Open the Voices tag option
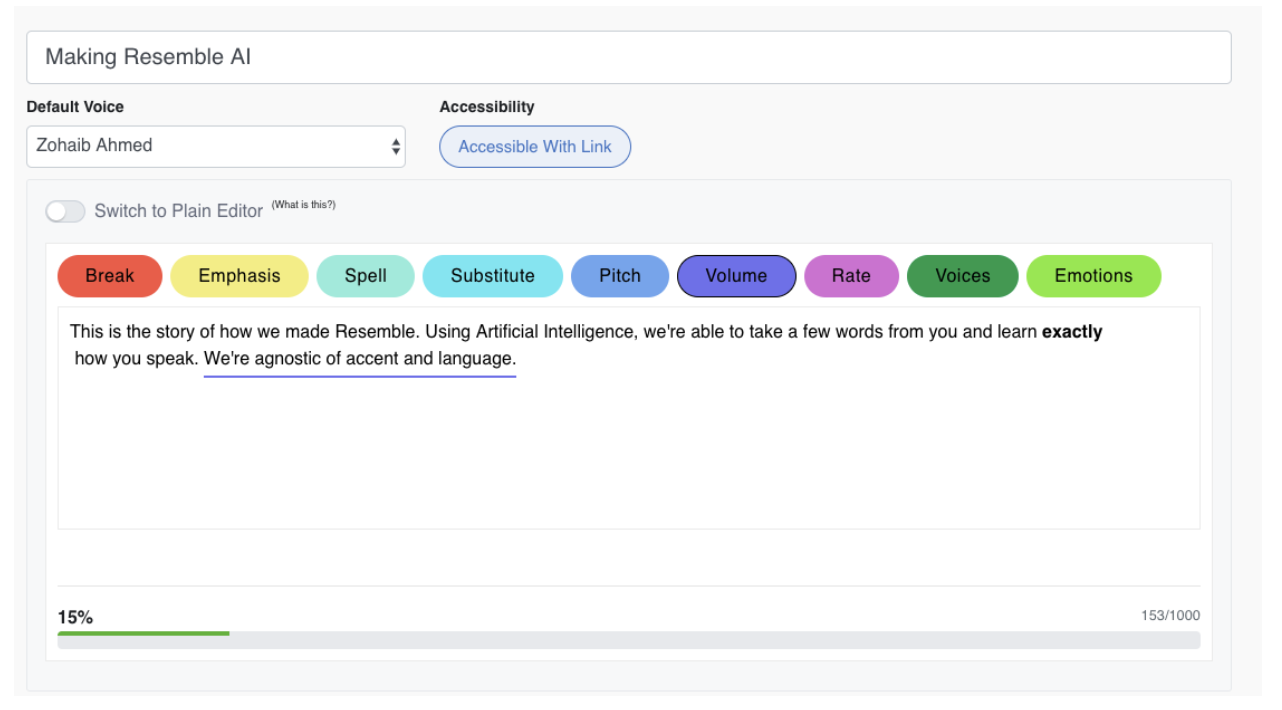 963,276
